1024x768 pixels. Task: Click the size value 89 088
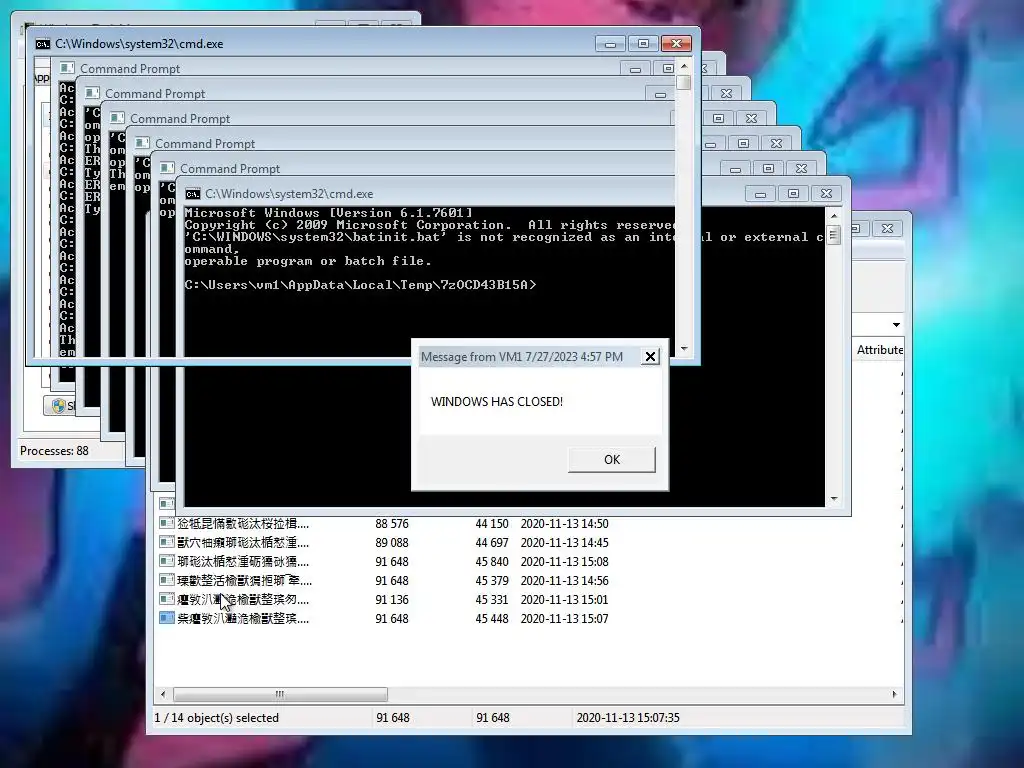pos(392,543)
